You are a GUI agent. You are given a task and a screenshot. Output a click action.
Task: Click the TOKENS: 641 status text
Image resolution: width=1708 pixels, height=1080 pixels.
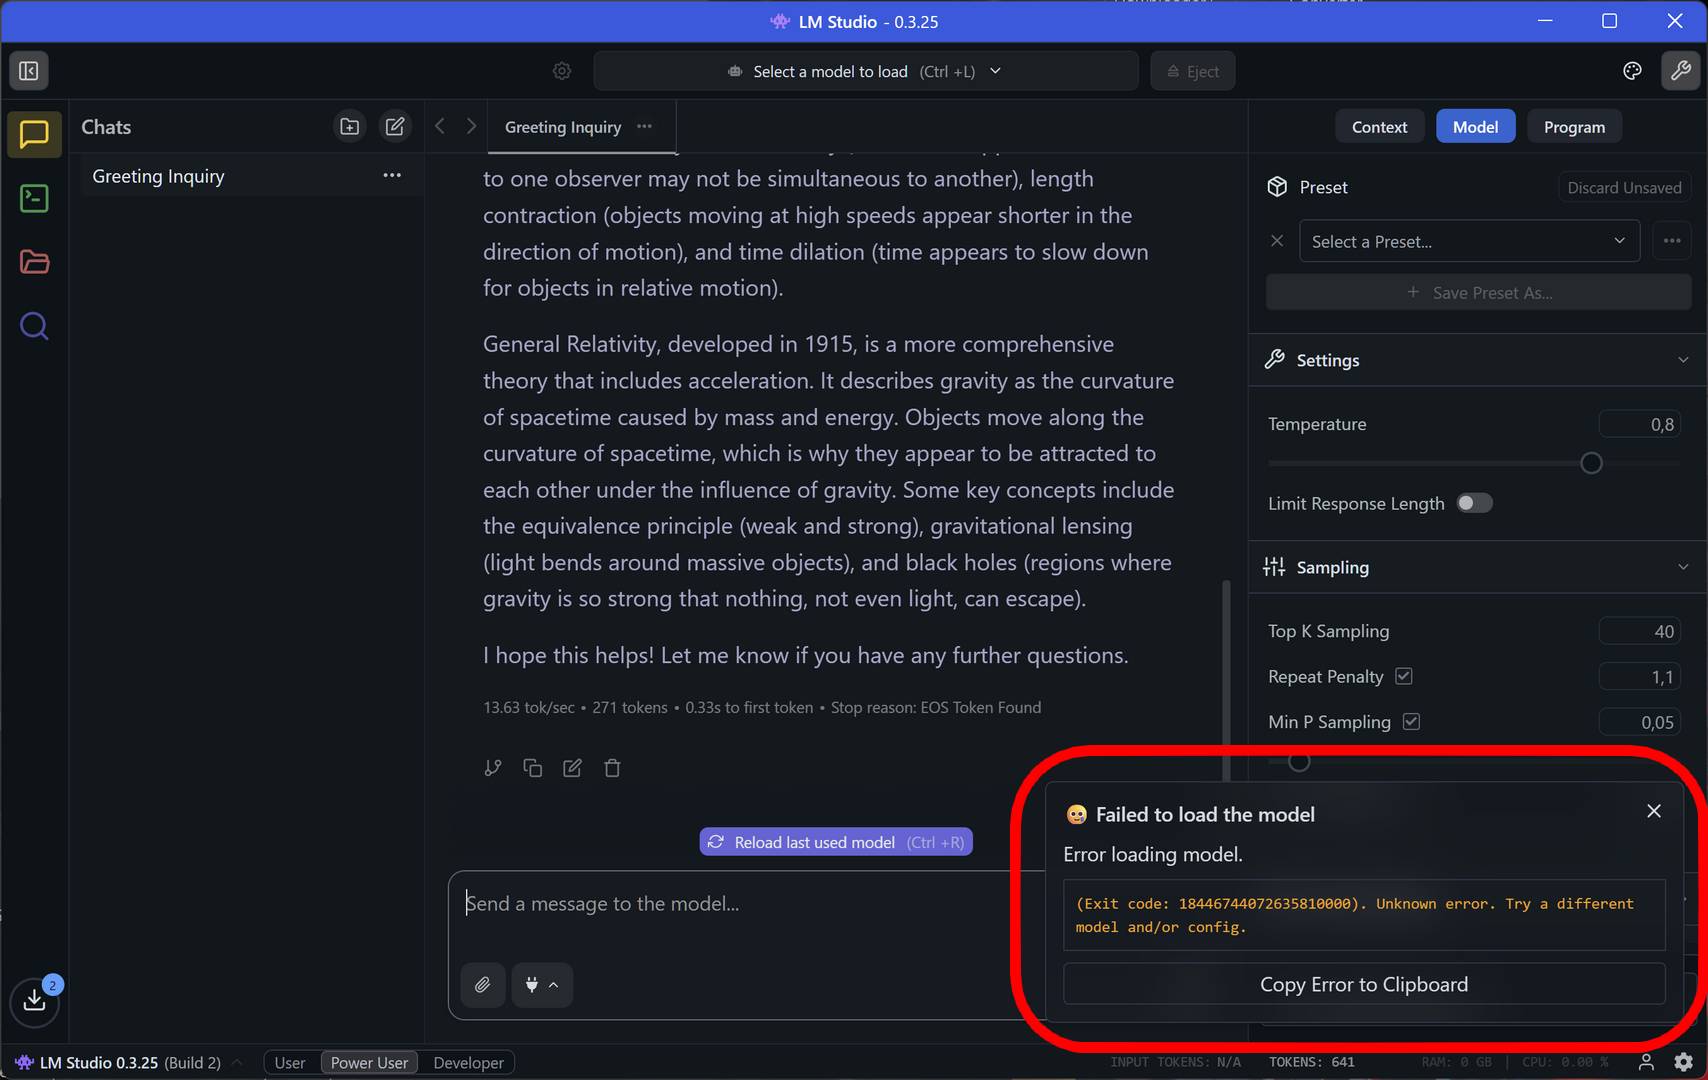pos(1311,1062)
